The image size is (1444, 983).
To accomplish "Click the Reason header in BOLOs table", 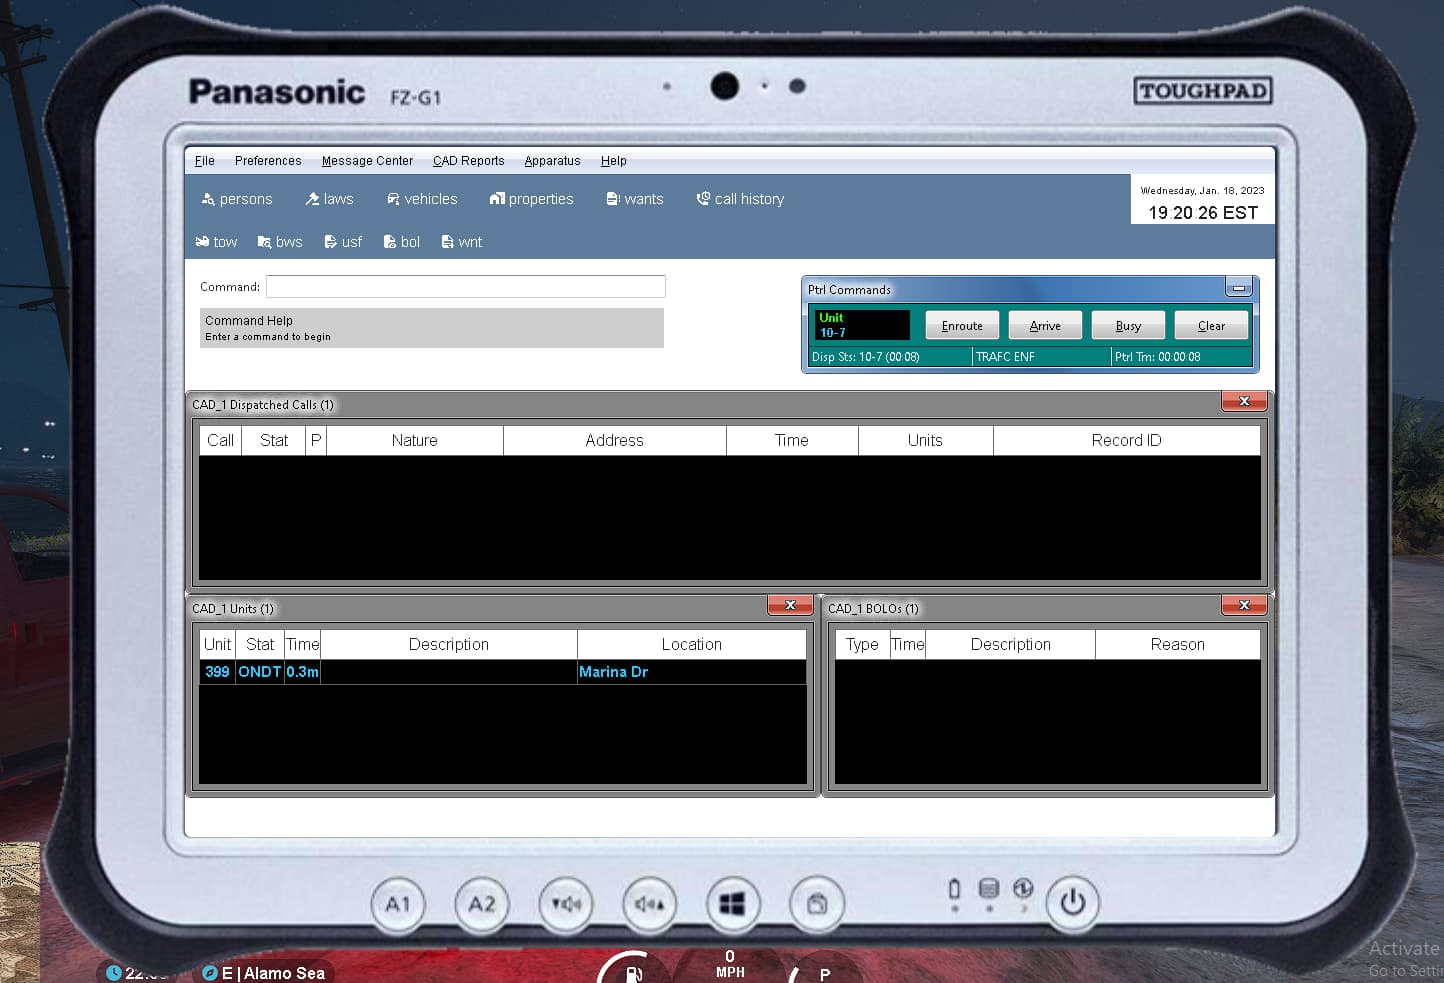I will [x=1178, y=645].
